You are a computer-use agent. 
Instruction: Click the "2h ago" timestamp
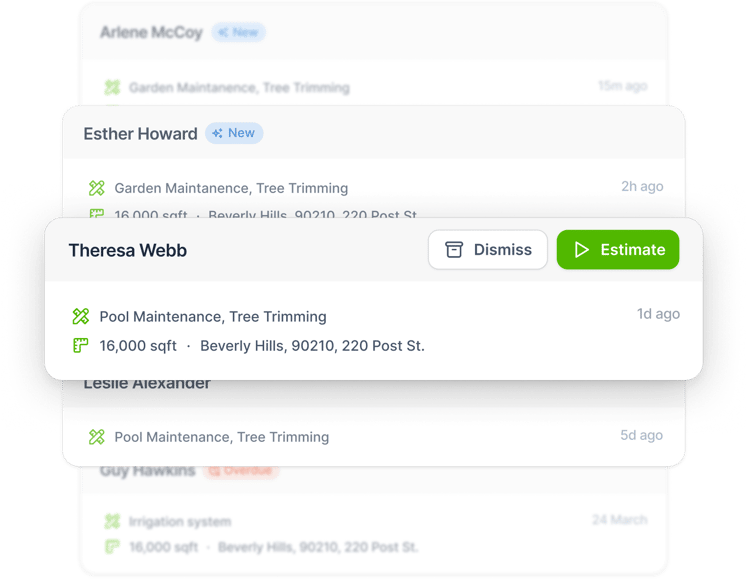click(642, 186)
